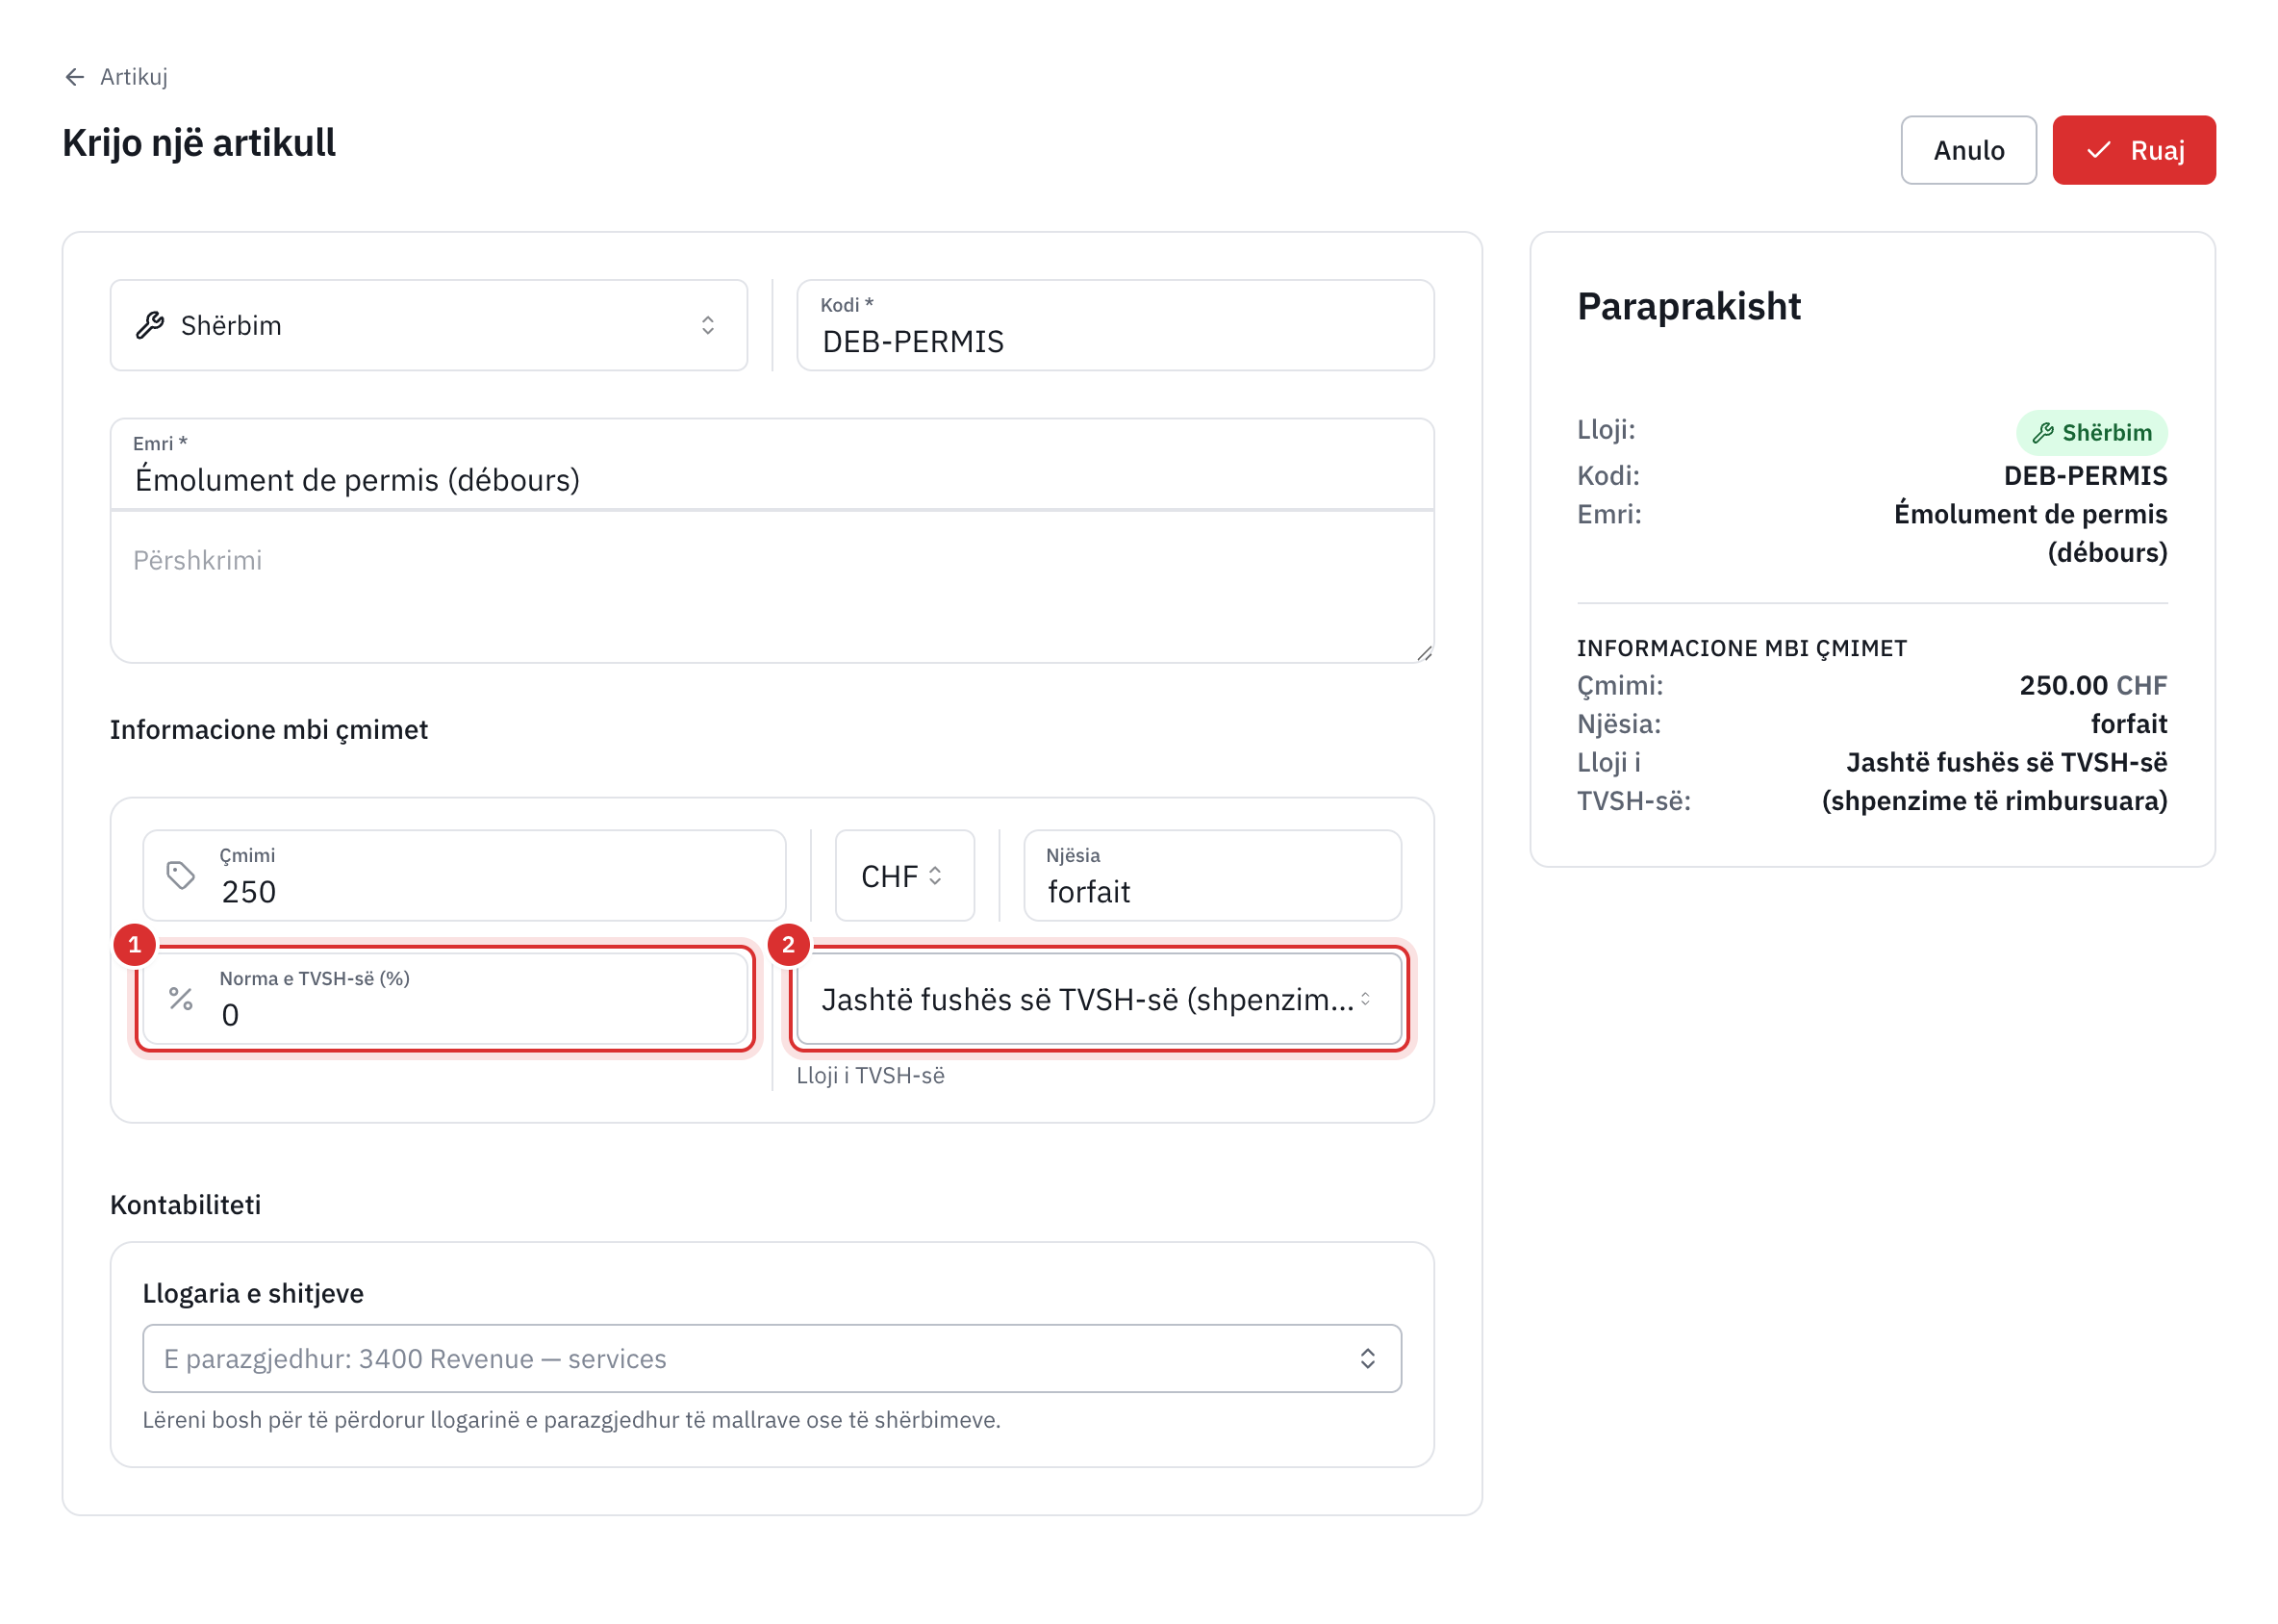Click the Norma e TVSH-së percentage field

click(x=446, y=999)
